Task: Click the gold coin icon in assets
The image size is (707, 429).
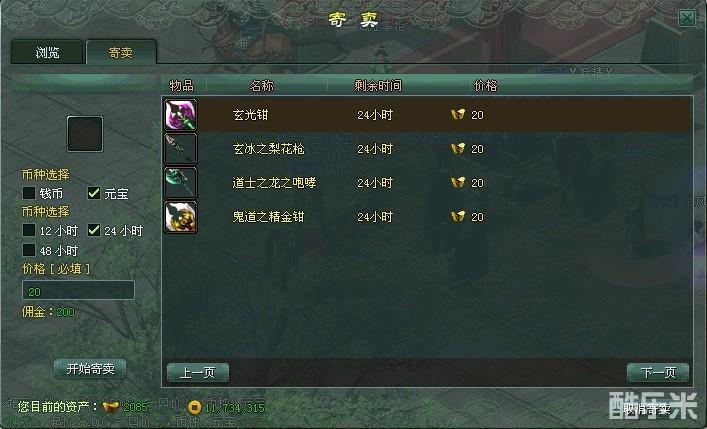Action: [194, 407]
